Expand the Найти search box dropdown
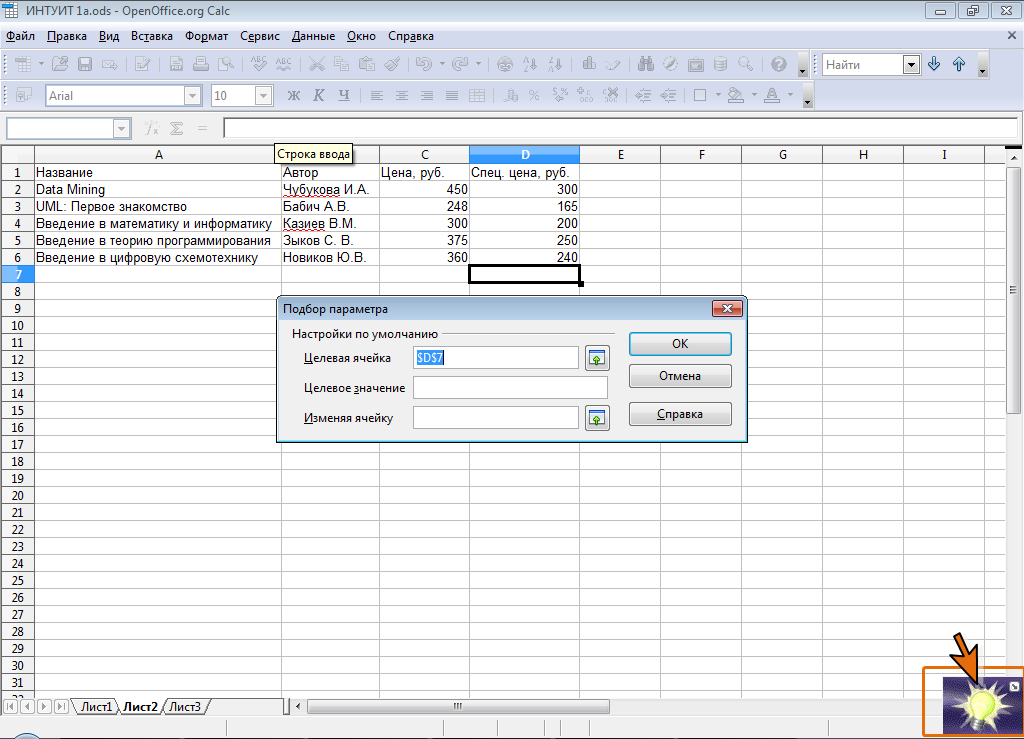This screenshot has height=739, width=1024. coord(911,65)
